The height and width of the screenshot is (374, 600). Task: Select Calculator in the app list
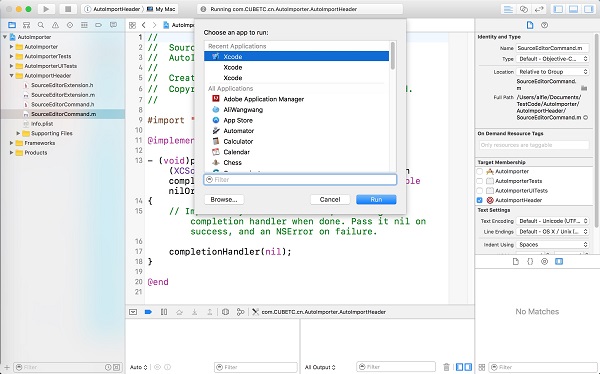click(297, 141)
